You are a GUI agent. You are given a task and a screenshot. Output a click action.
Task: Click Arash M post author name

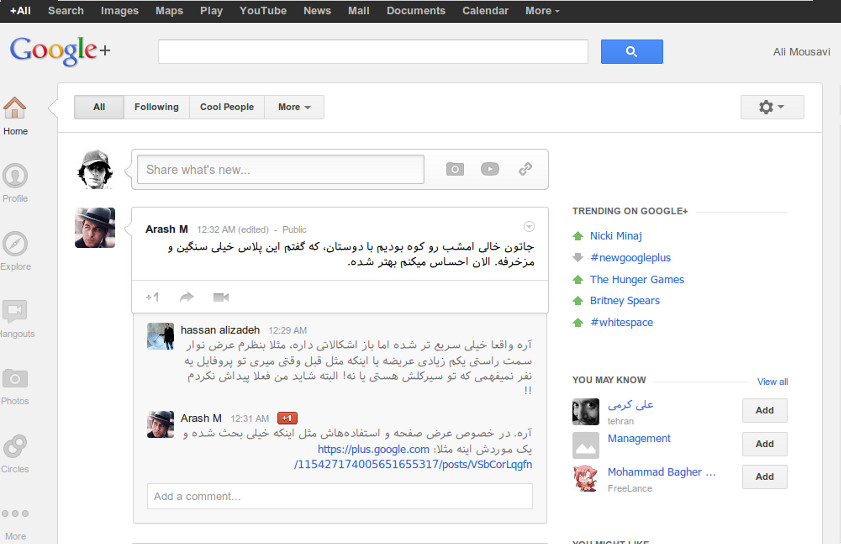(x=166, y=229)
